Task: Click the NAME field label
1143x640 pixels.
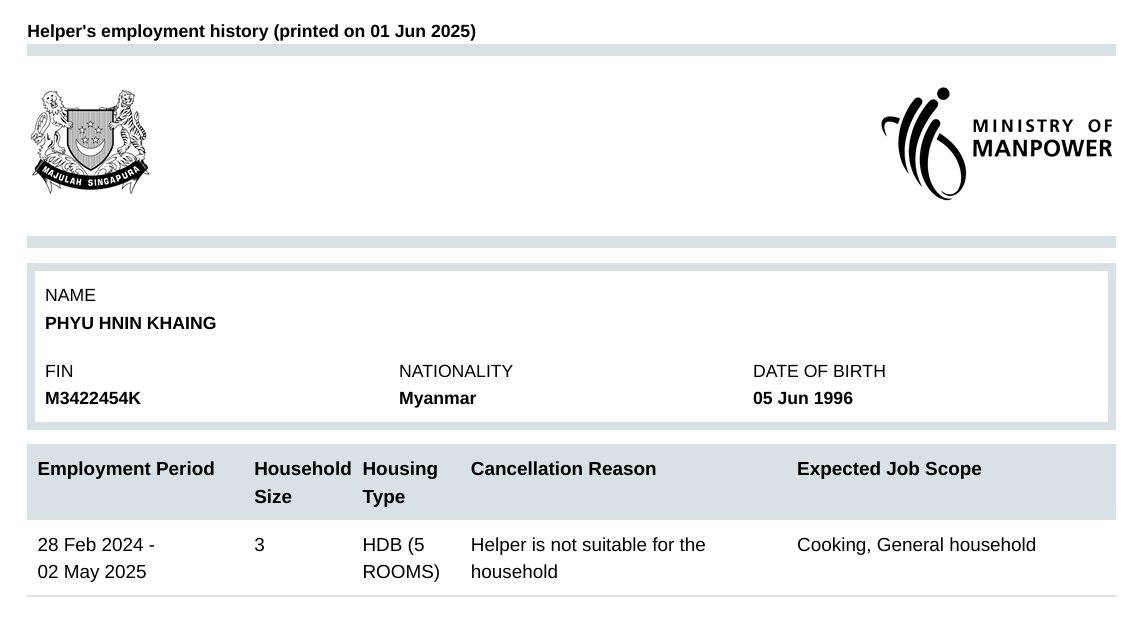Action: click(70, 295)
